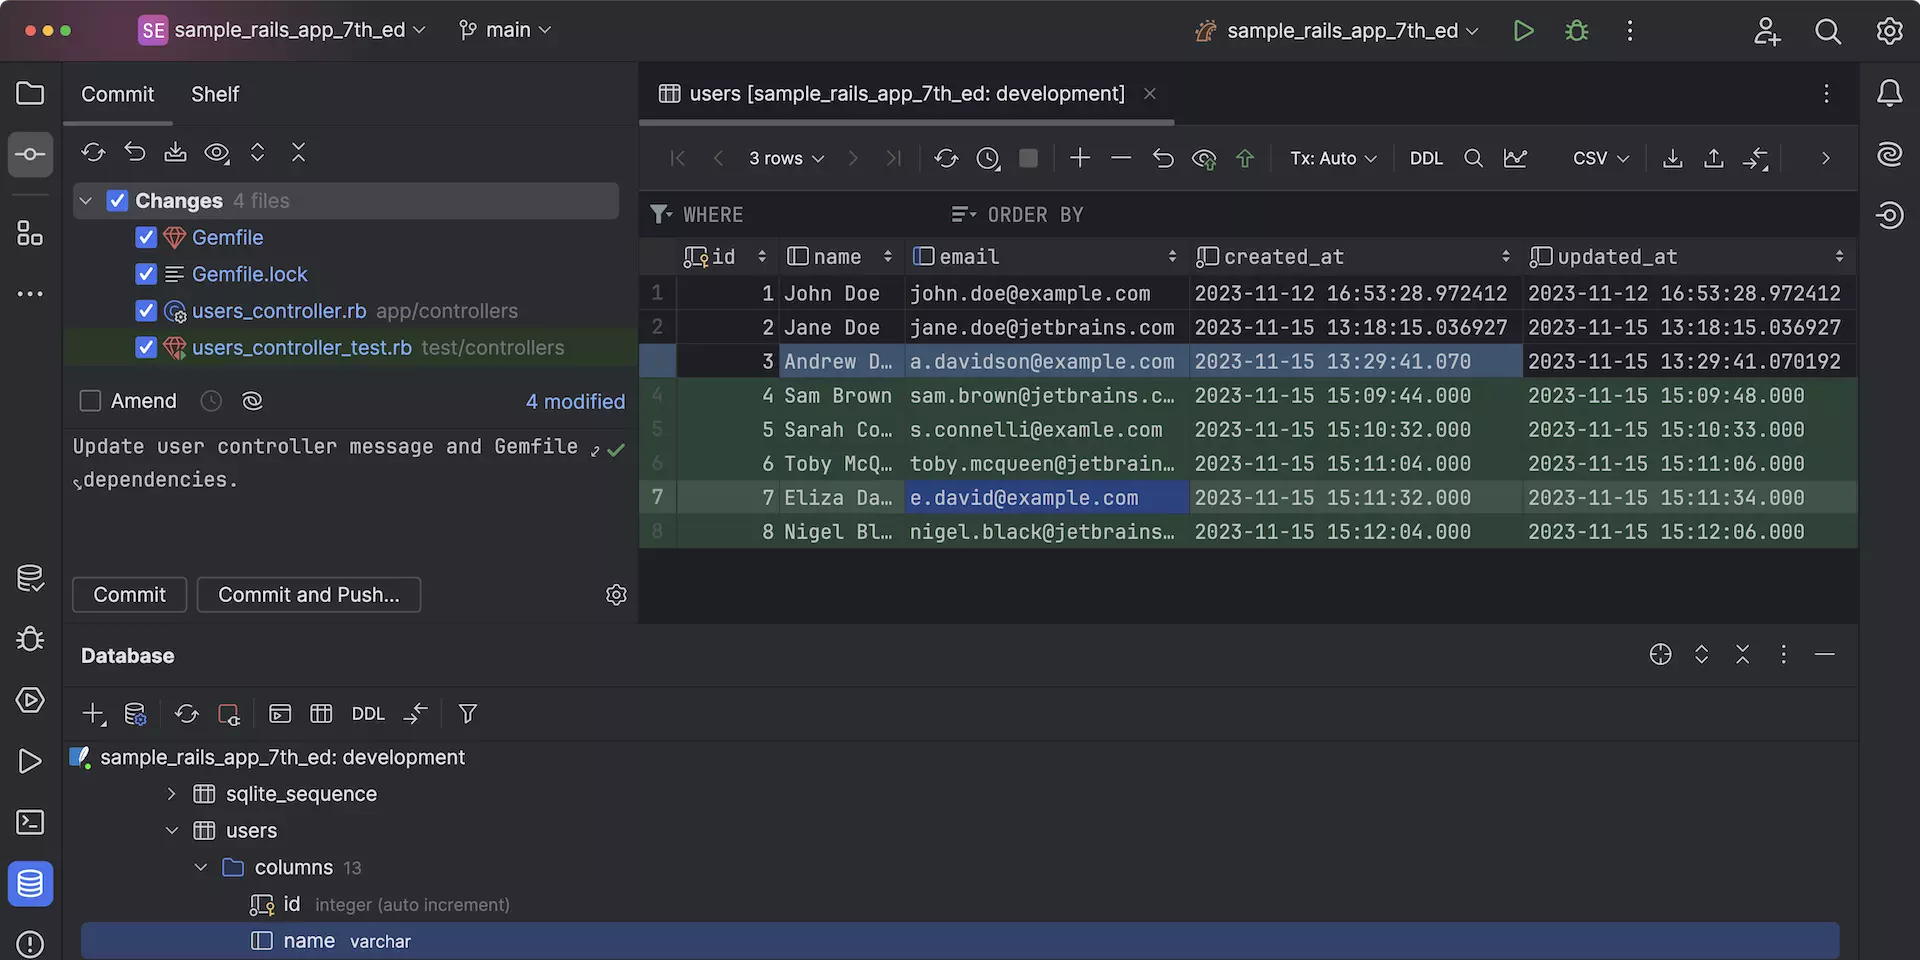Open the Tx: Auto transaction dropdown
Viewport: 1920px width, 960px height.
1332,158
